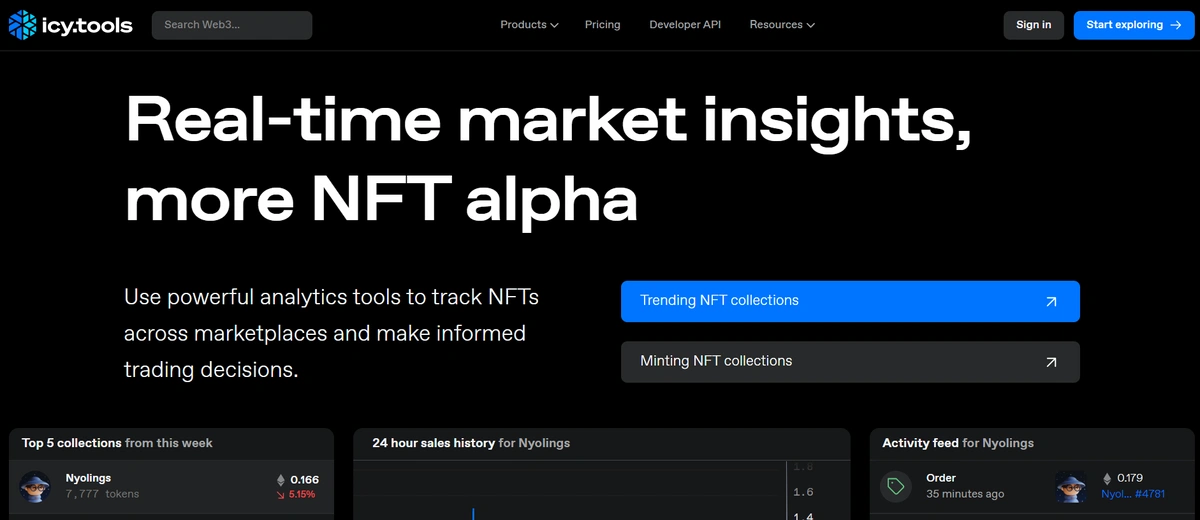Click the red down-arrow beside 5.15%
The image size is (1200, 520).
pyautogui.click(x=281, y=494)
